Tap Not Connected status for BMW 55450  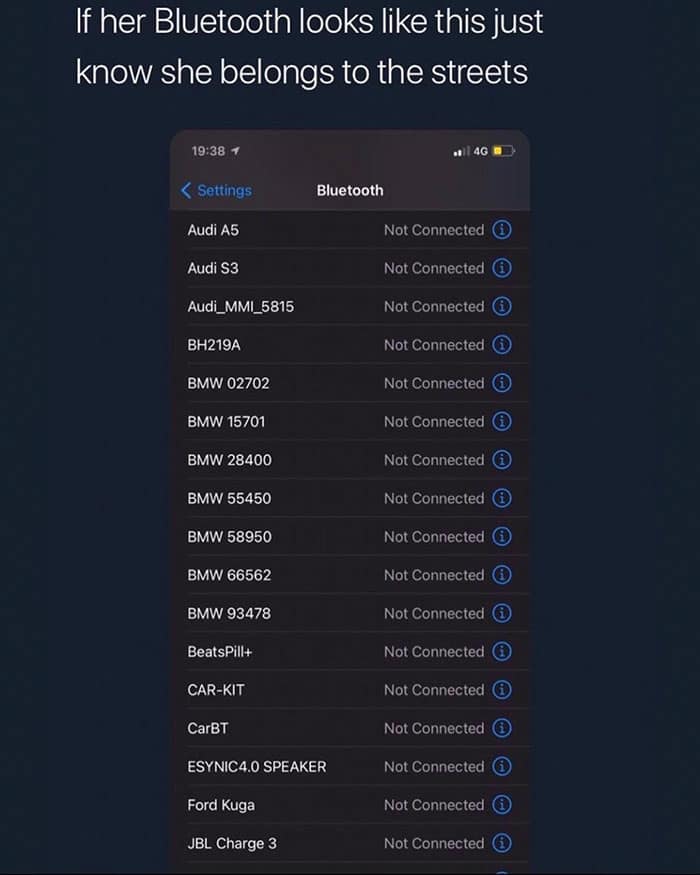click(434, 498)
